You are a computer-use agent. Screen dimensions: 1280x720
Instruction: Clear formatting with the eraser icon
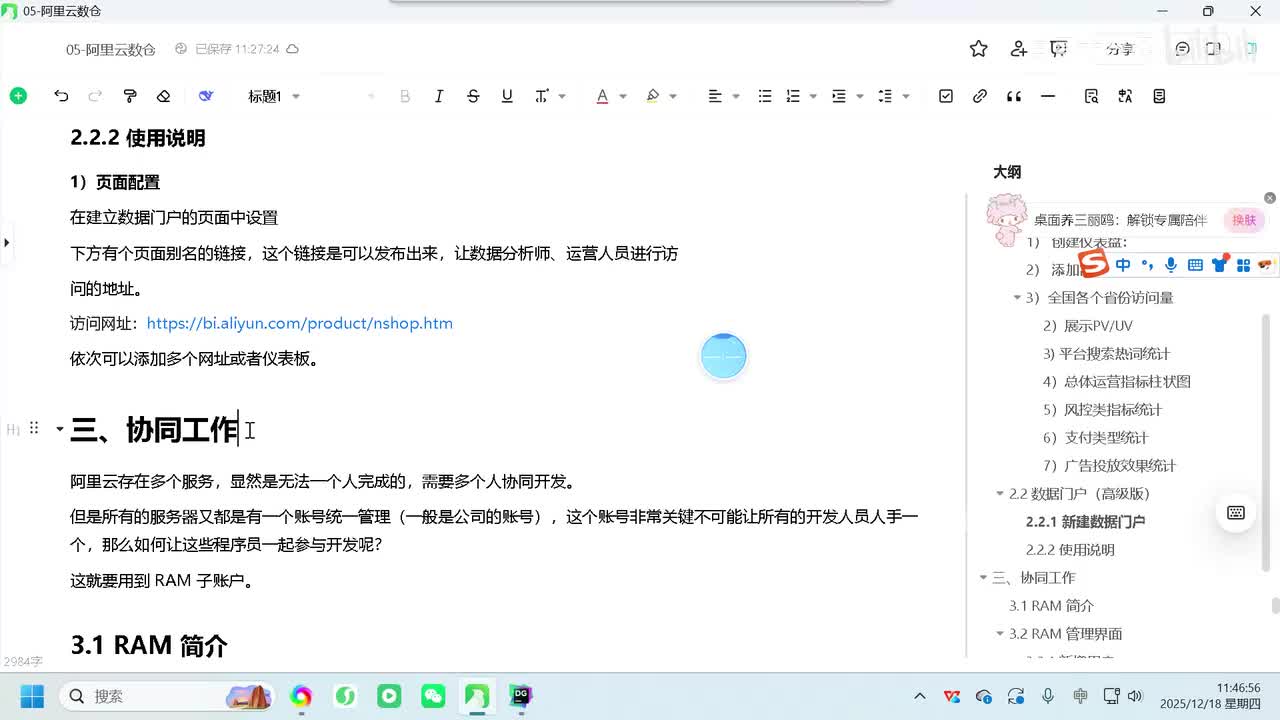pos(164,96)
